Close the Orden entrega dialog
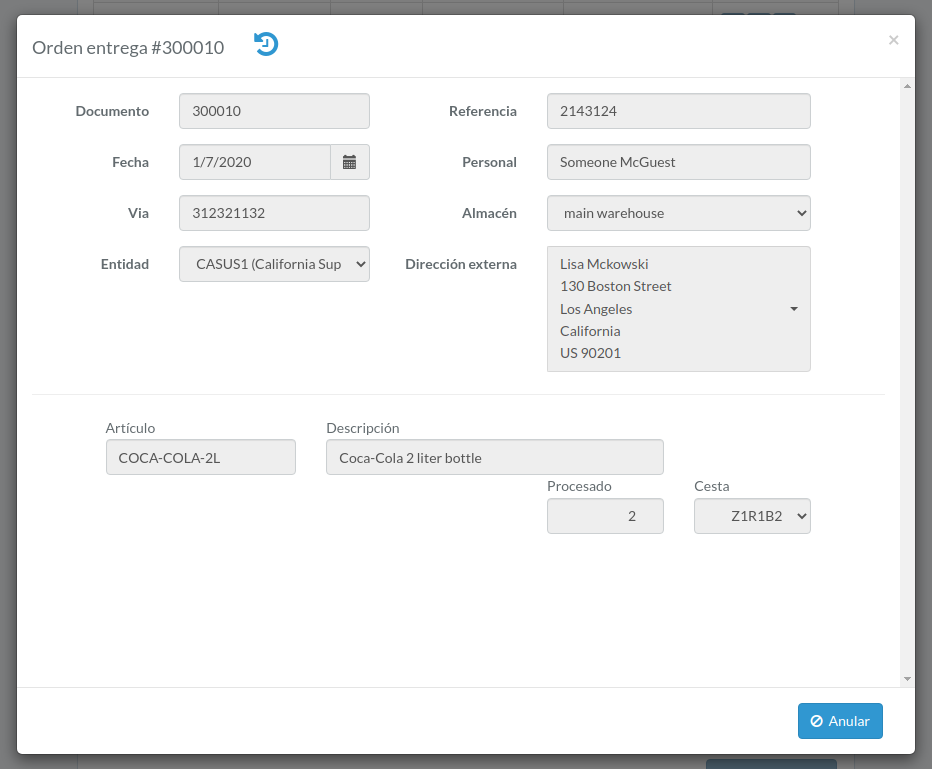The width and height of the screenshot is (932, 769). tap(893, 40)
